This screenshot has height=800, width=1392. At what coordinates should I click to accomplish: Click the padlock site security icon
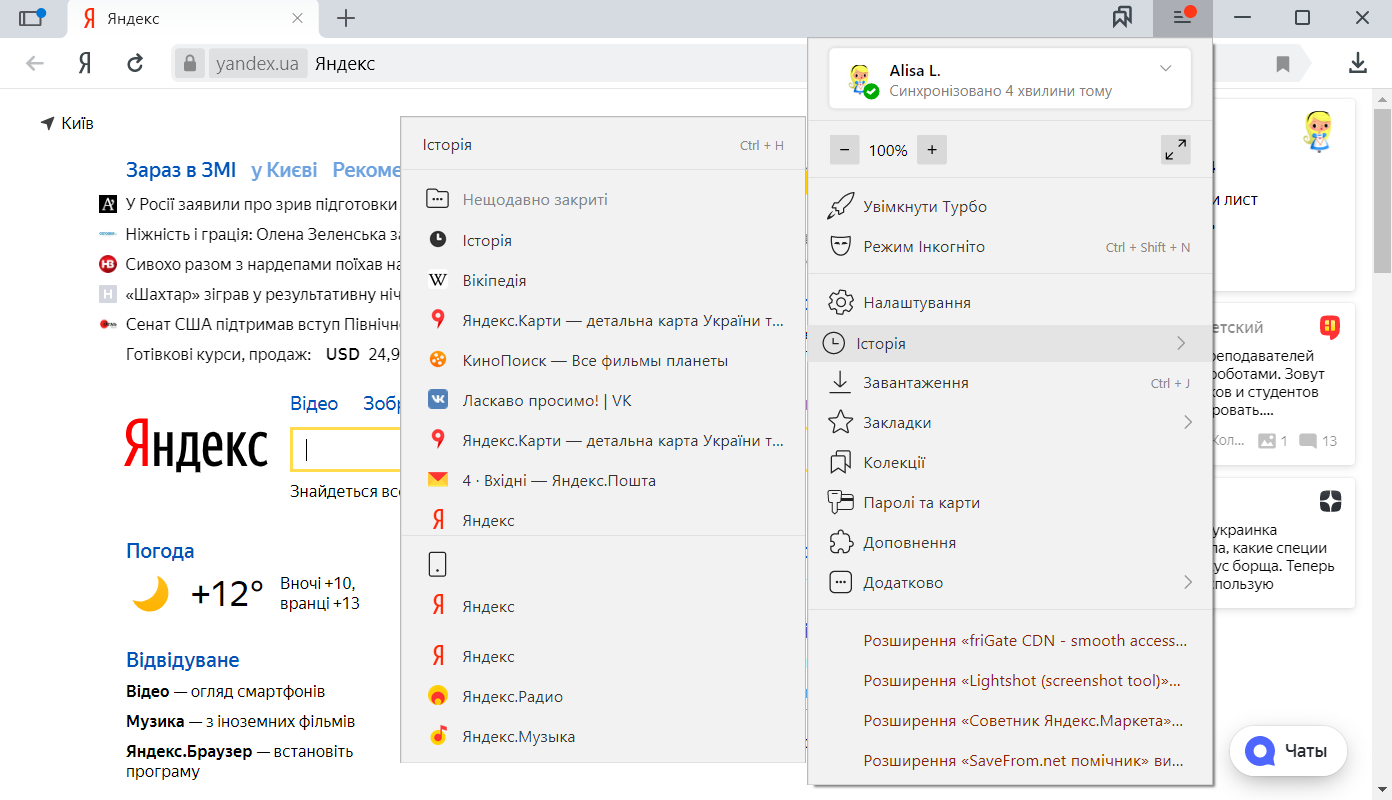pos(190,64)
